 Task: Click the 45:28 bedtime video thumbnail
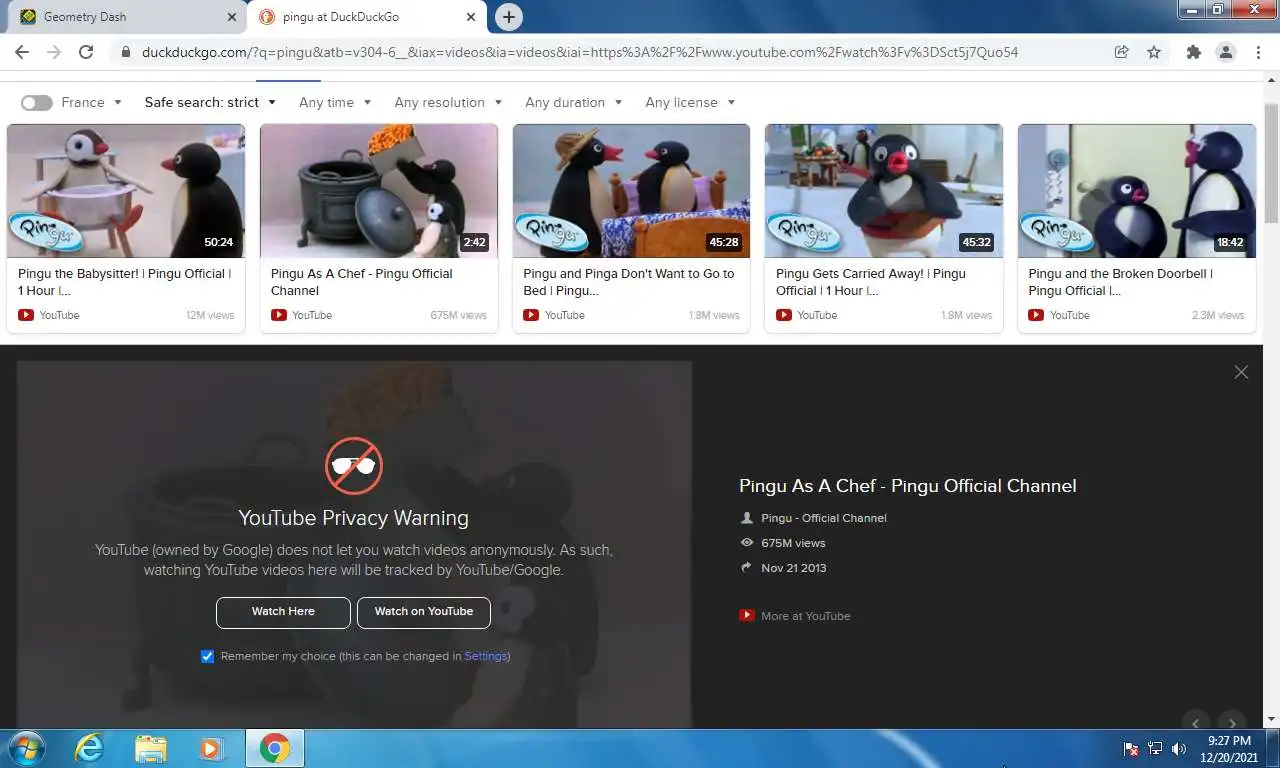click(x=631, y=191)
